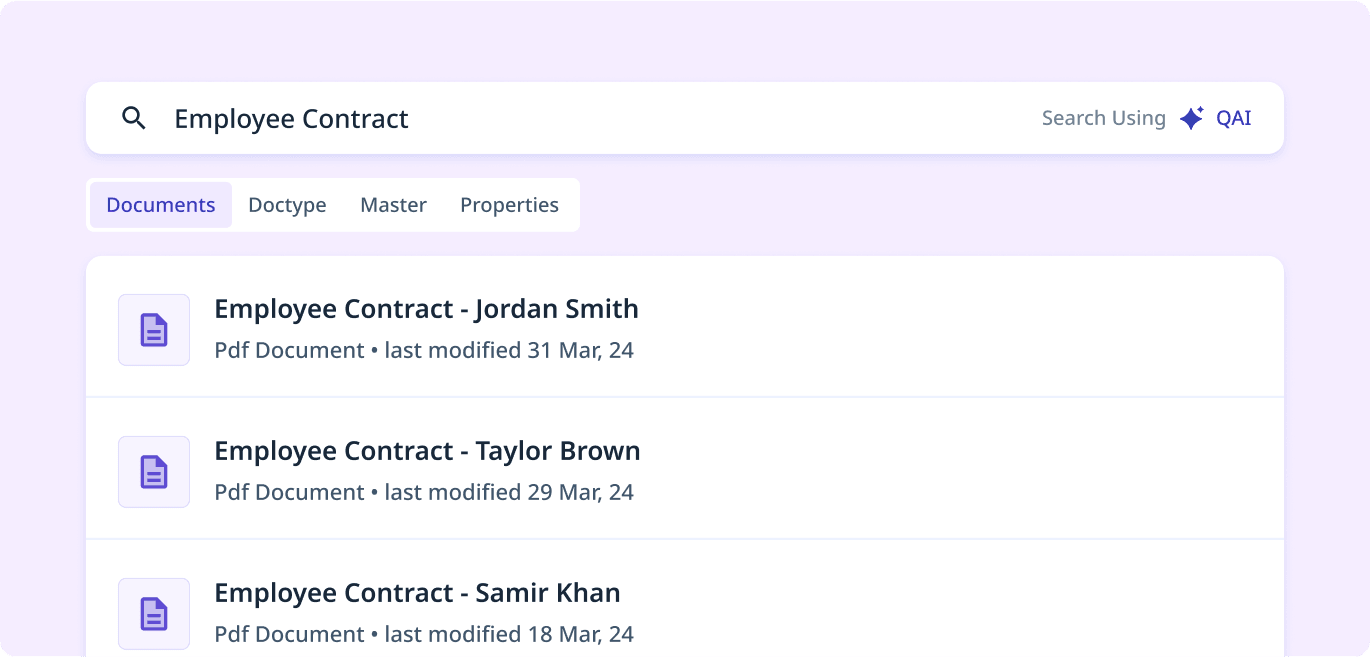
Task: Click the Jordan Smith document file icon
Action: (154, 330)
